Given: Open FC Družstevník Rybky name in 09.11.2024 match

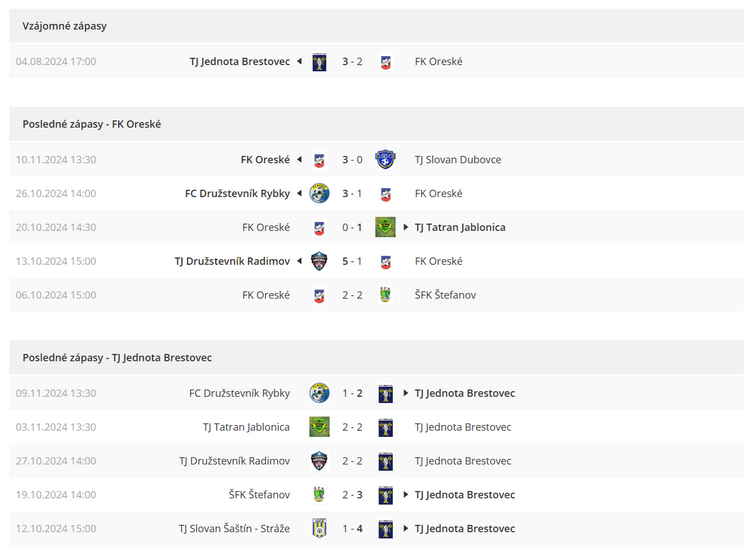Looking at the screenshot, I should 239,393.
